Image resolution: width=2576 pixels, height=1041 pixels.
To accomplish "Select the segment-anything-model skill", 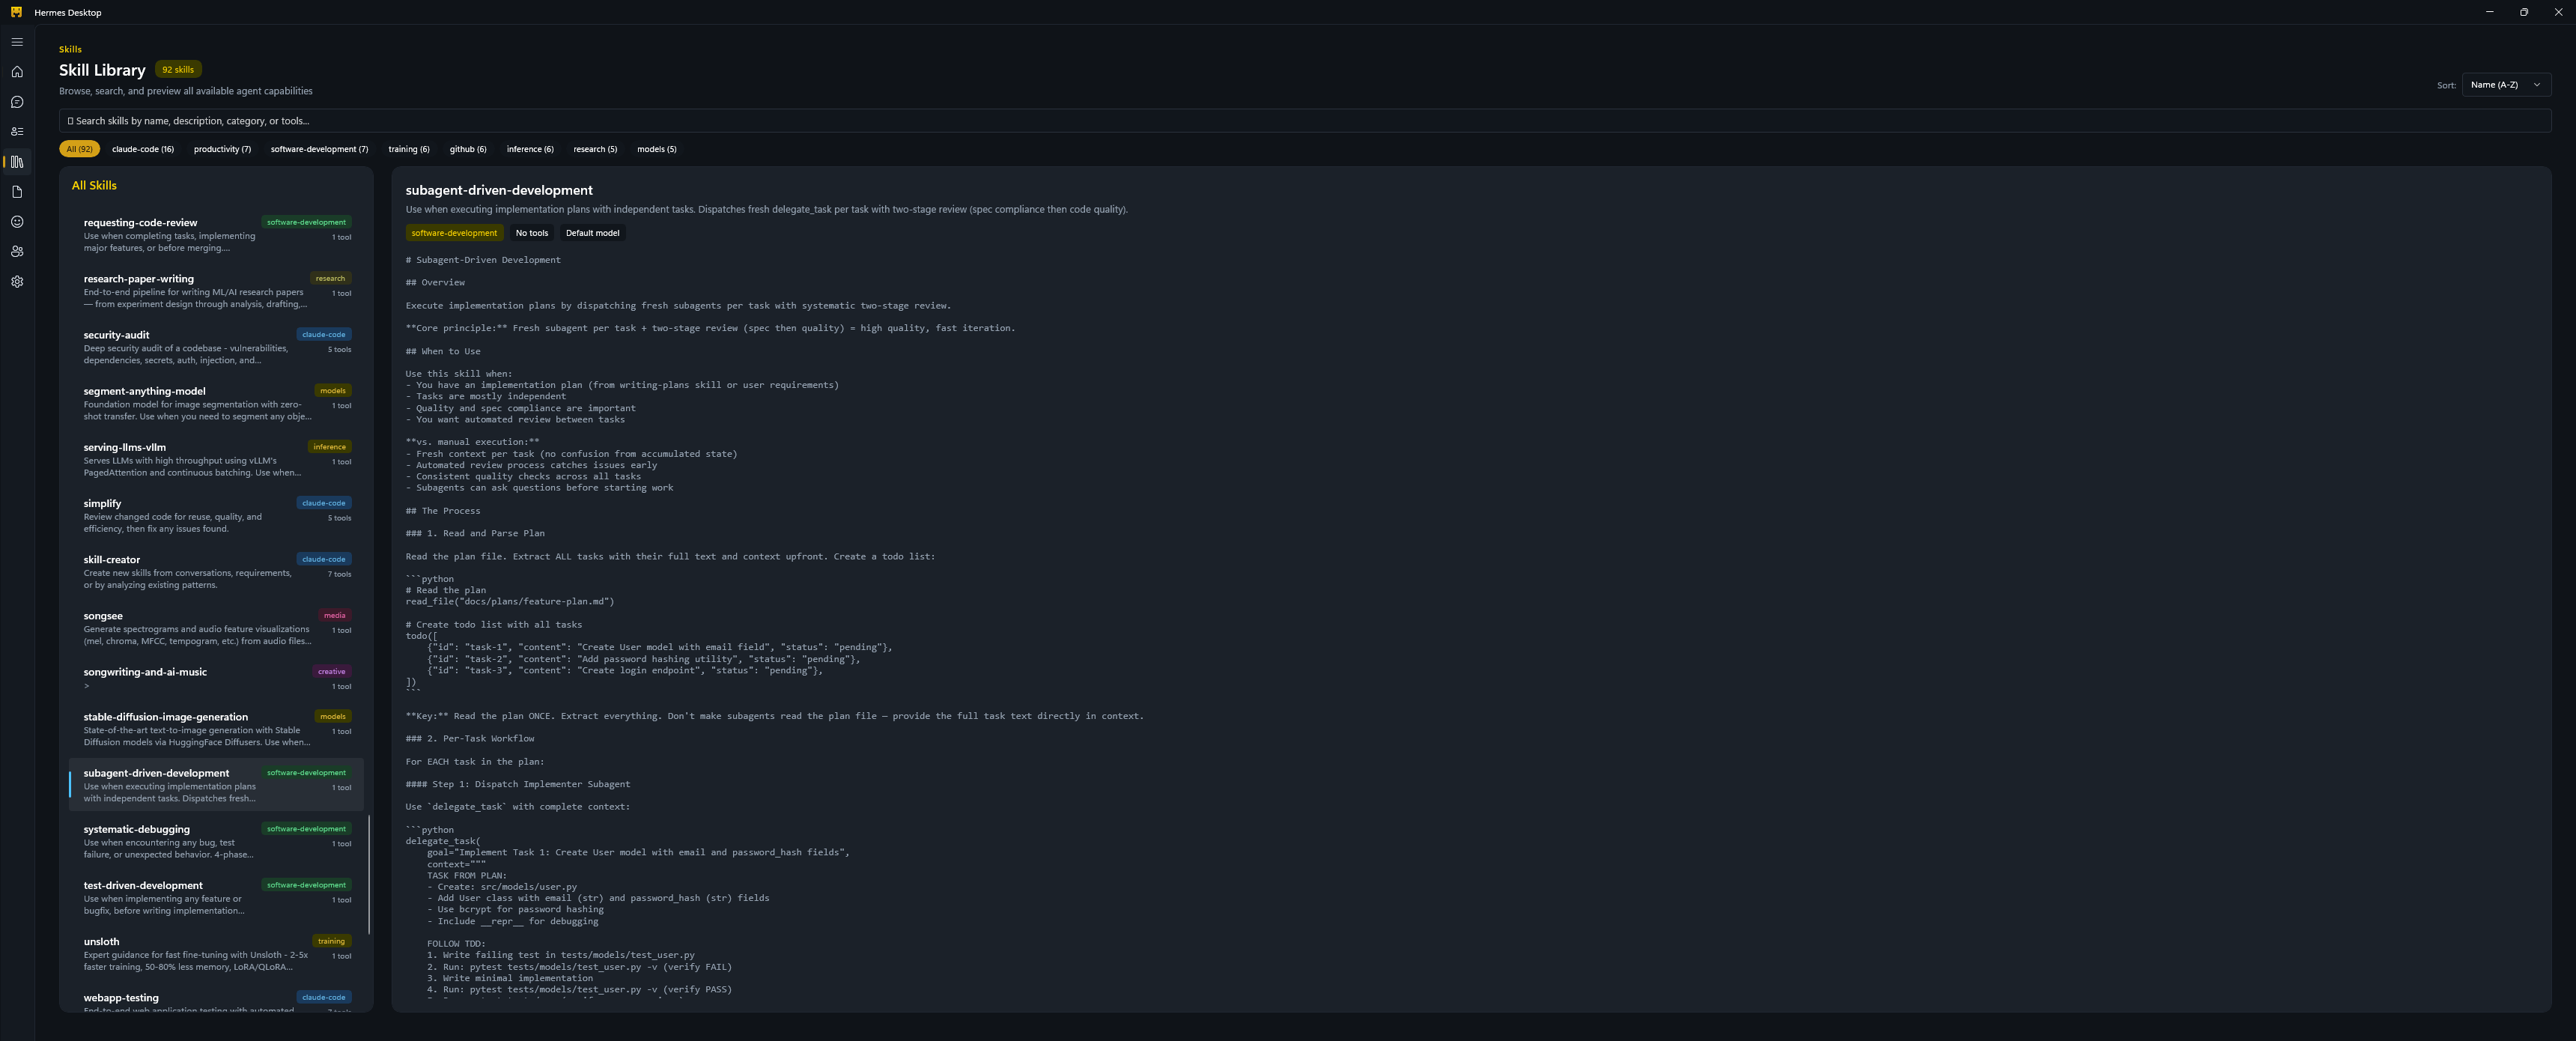I will coord(217,403).
